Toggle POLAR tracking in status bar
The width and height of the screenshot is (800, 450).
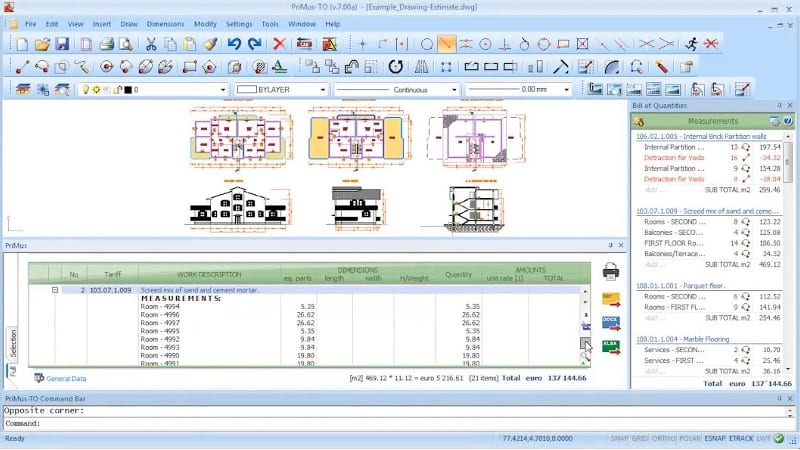click(690, 438)
